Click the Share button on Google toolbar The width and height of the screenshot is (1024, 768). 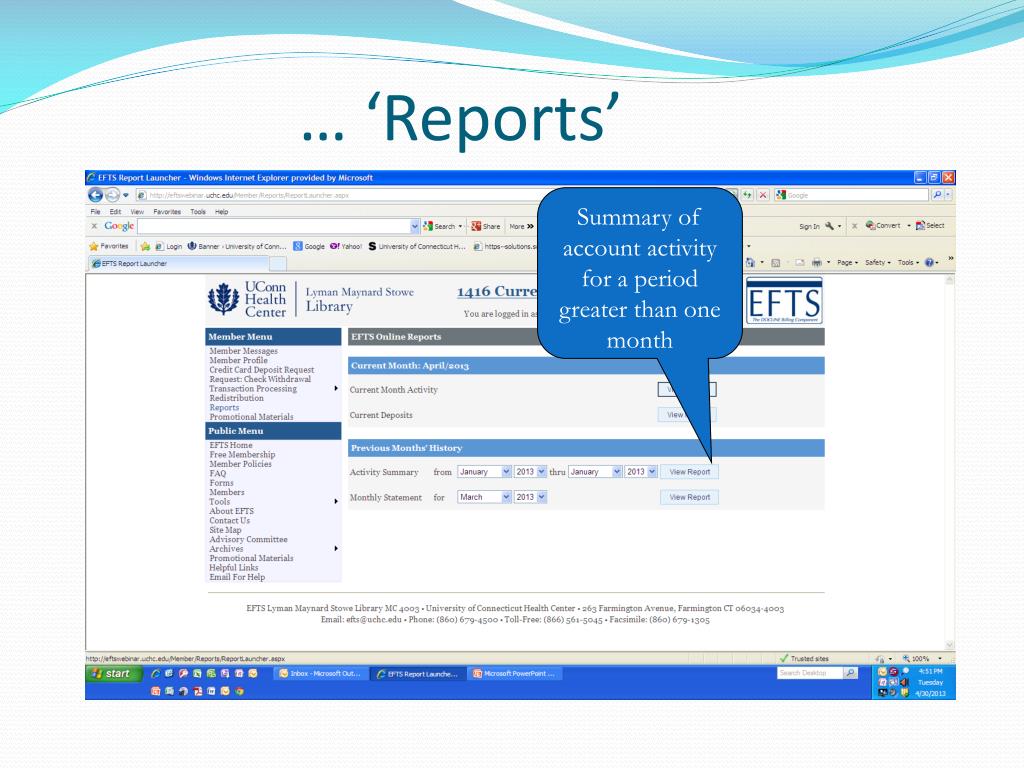pos(485,226)
